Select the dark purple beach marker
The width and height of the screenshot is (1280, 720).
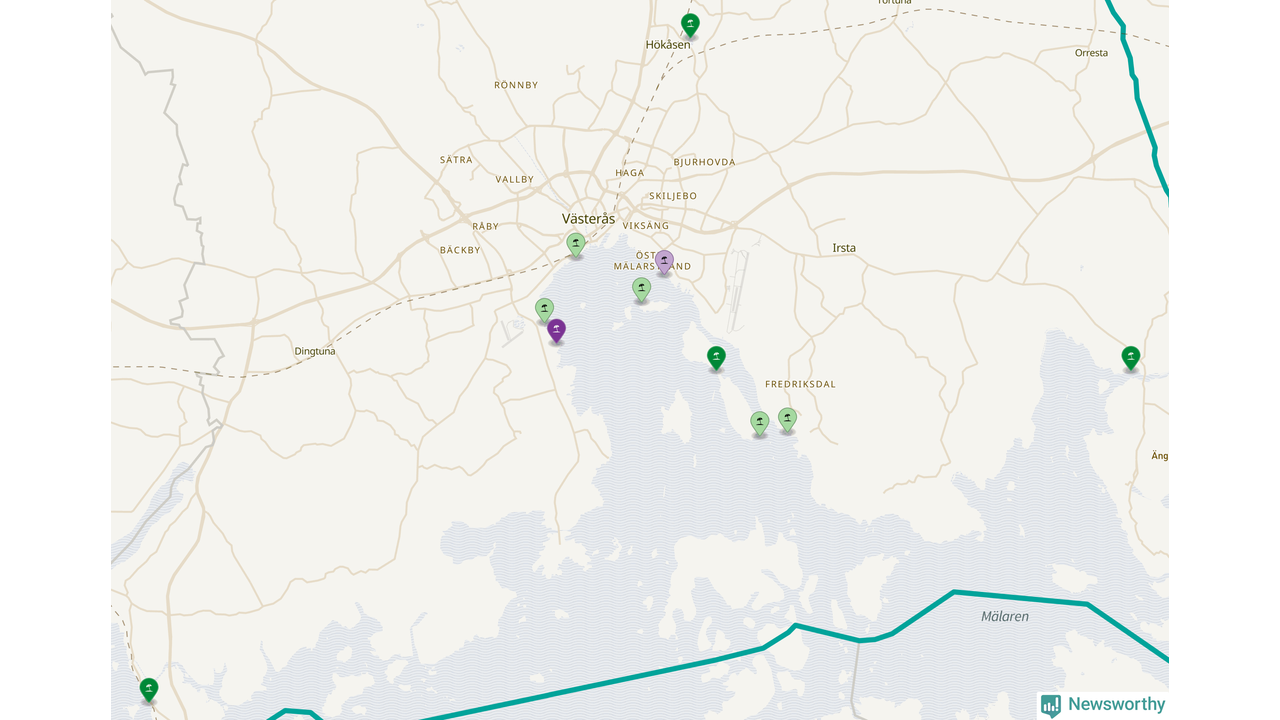(x=557, y=330)
